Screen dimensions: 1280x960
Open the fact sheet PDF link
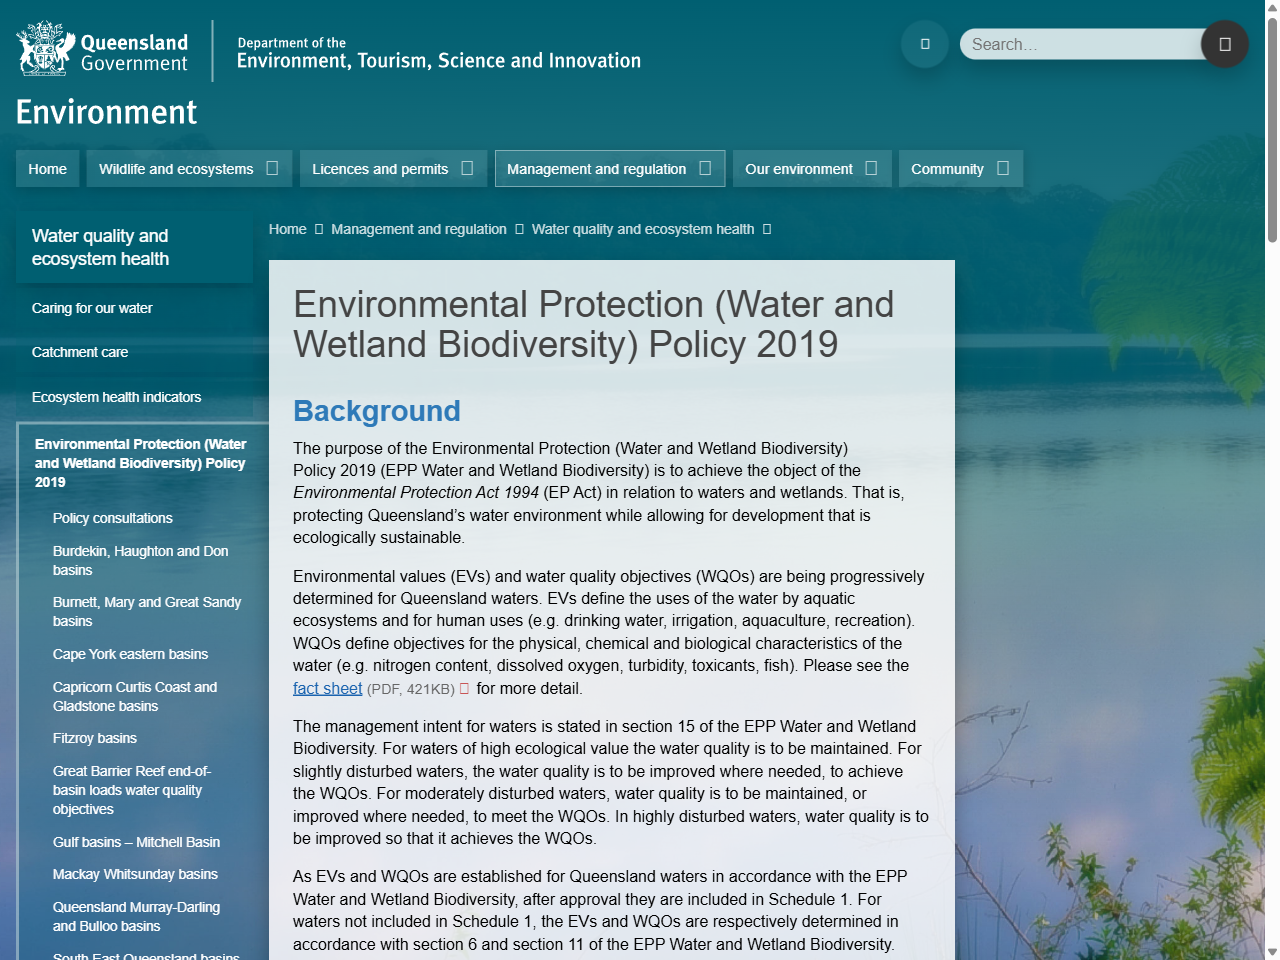(x=327, y=688)
